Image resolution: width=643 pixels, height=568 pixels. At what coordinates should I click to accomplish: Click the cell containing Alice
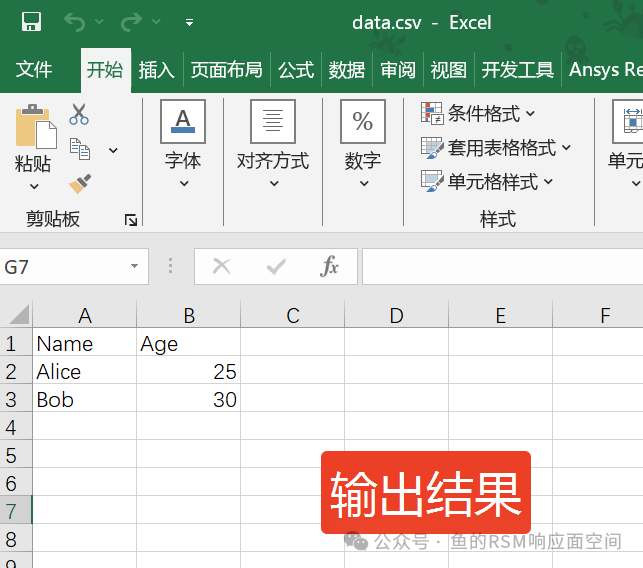[84, 371]
